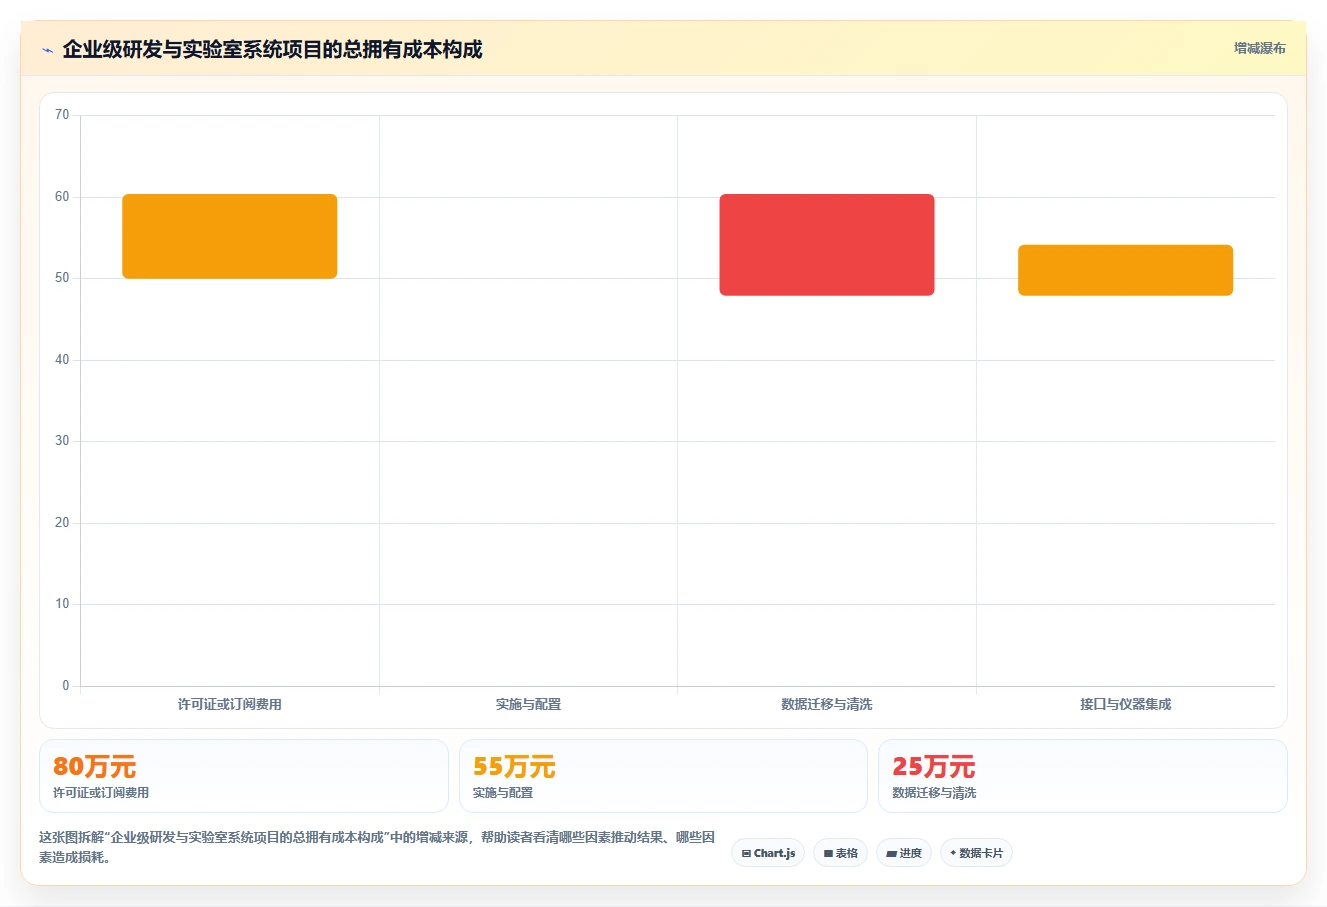The width and height of the screenshot is (1327, 907).
Task: Click the y-axis value 60
Action: [62, 197]
